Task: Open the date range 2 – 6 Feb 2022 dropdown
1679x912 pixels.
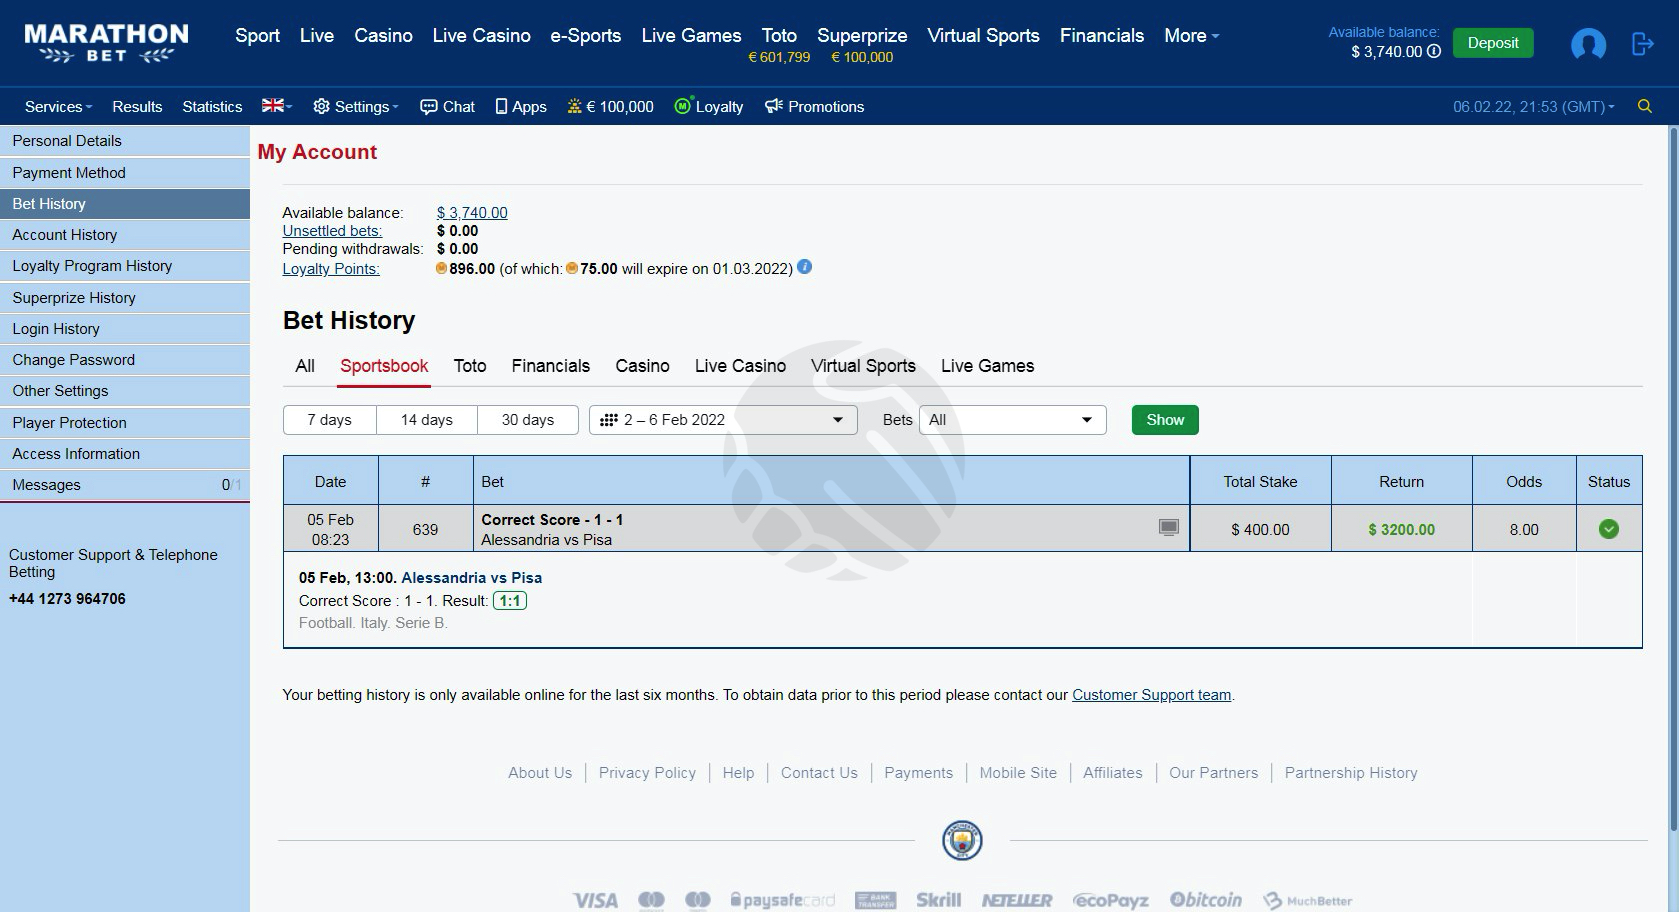Action: click(723, 420)
